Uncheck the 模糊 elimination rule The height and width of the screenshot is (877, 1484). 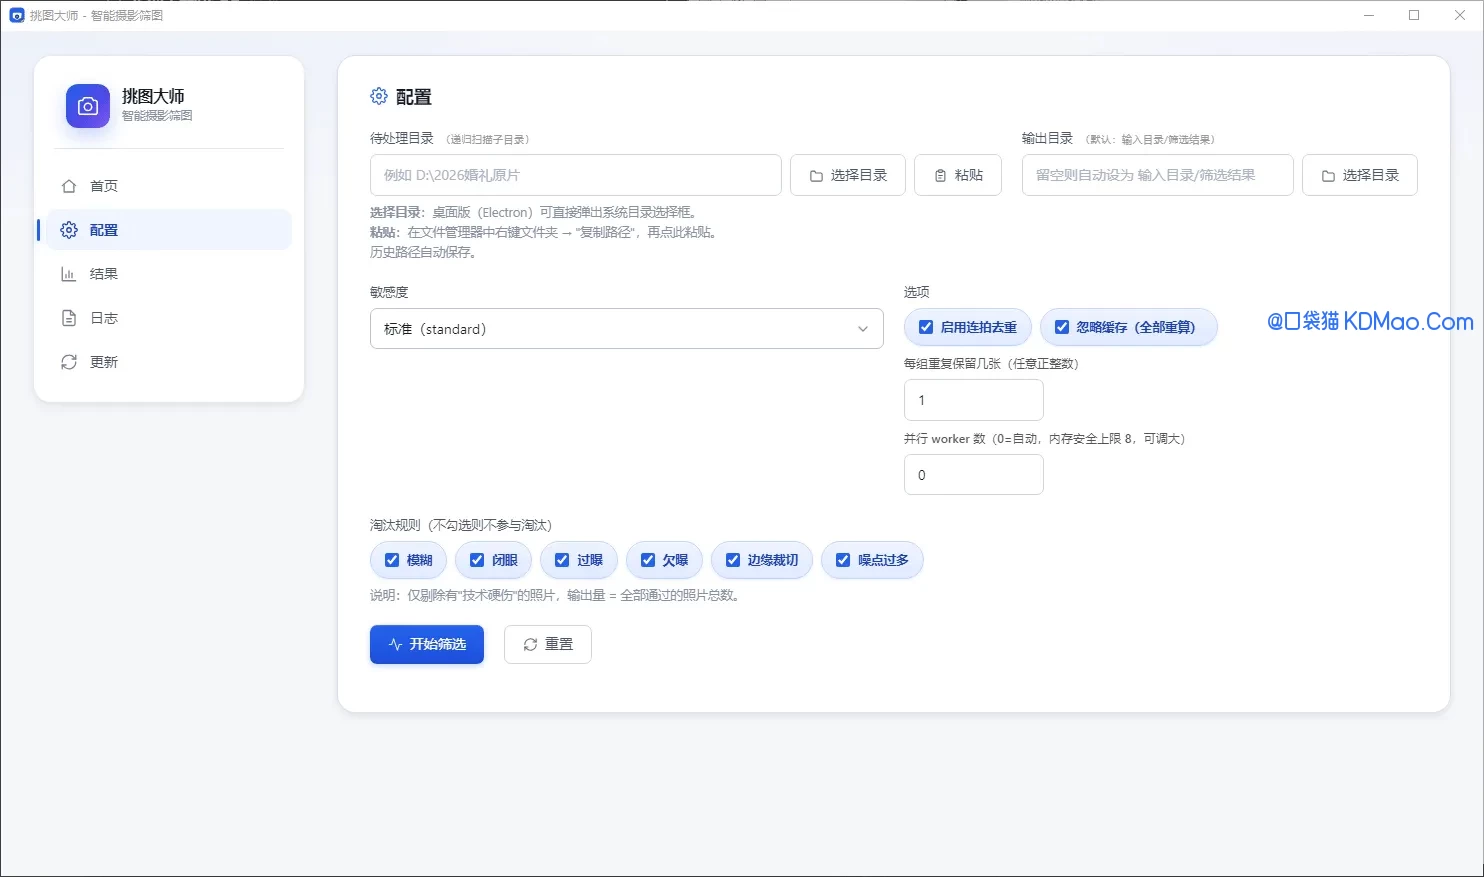(x=392, y=560)
